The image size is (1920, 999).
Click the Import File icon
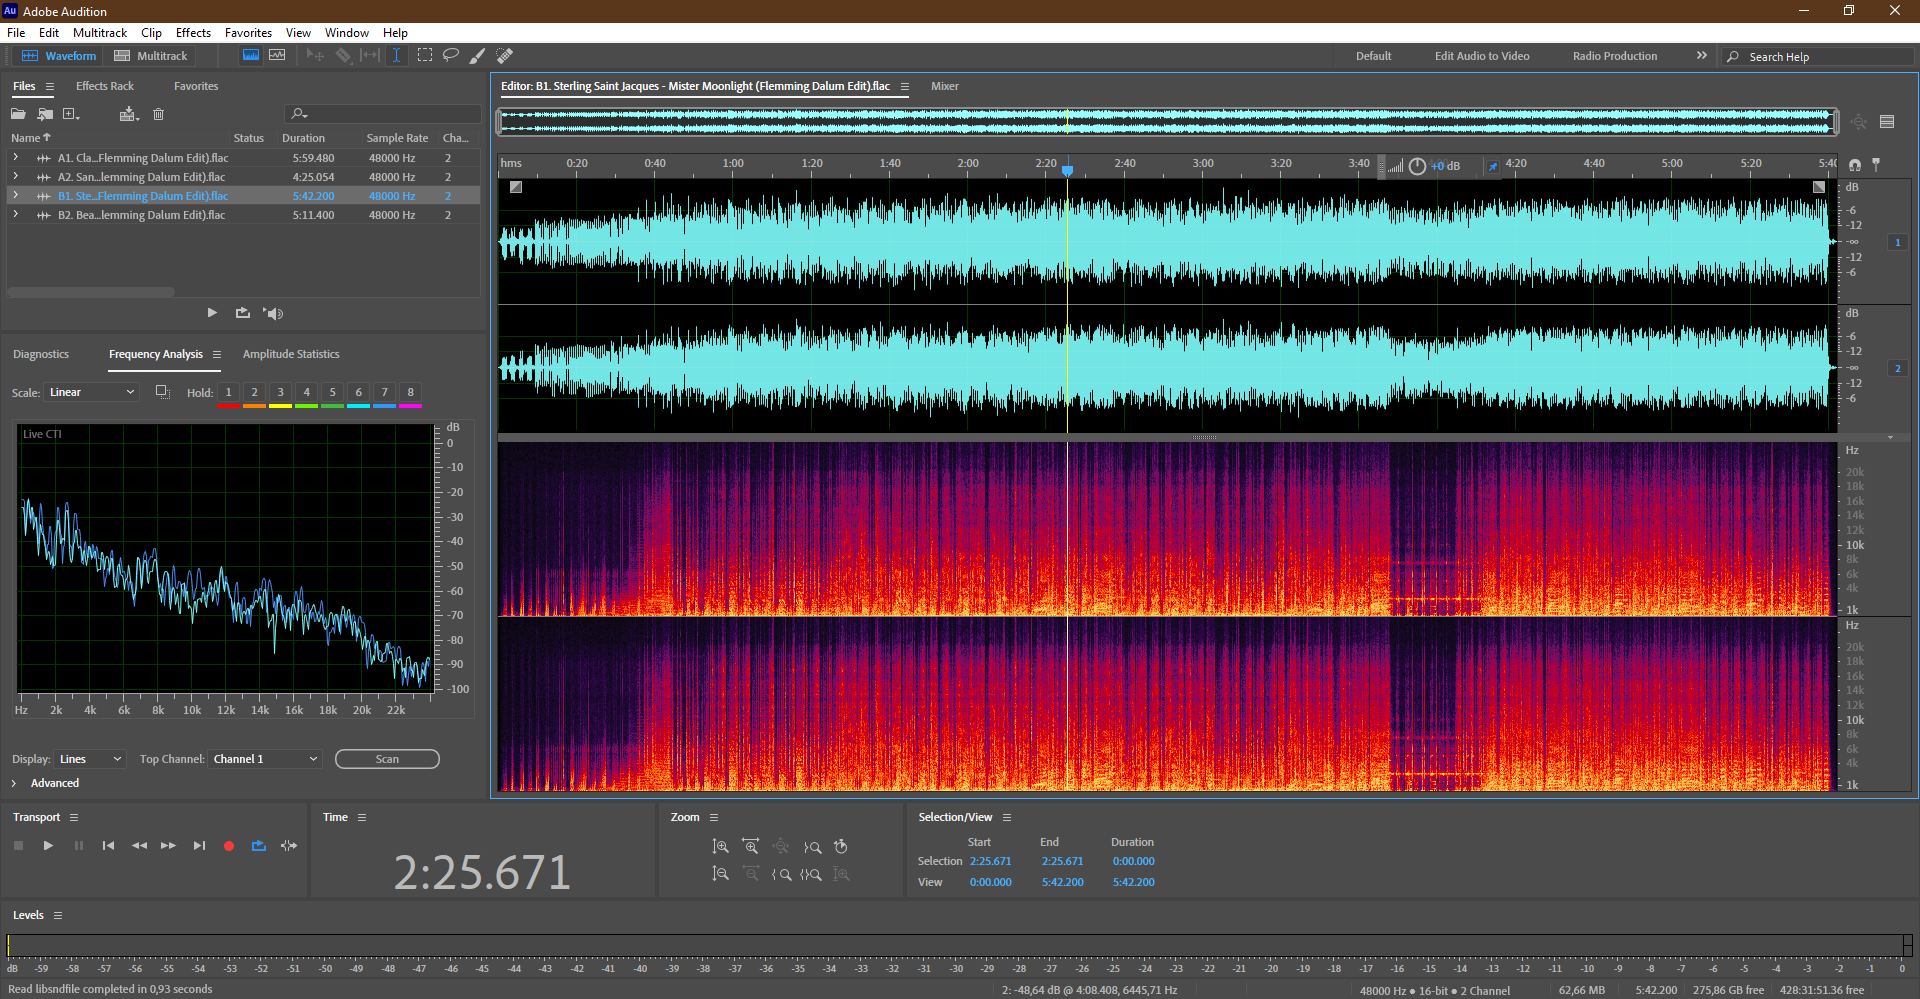tap(45, 114)
